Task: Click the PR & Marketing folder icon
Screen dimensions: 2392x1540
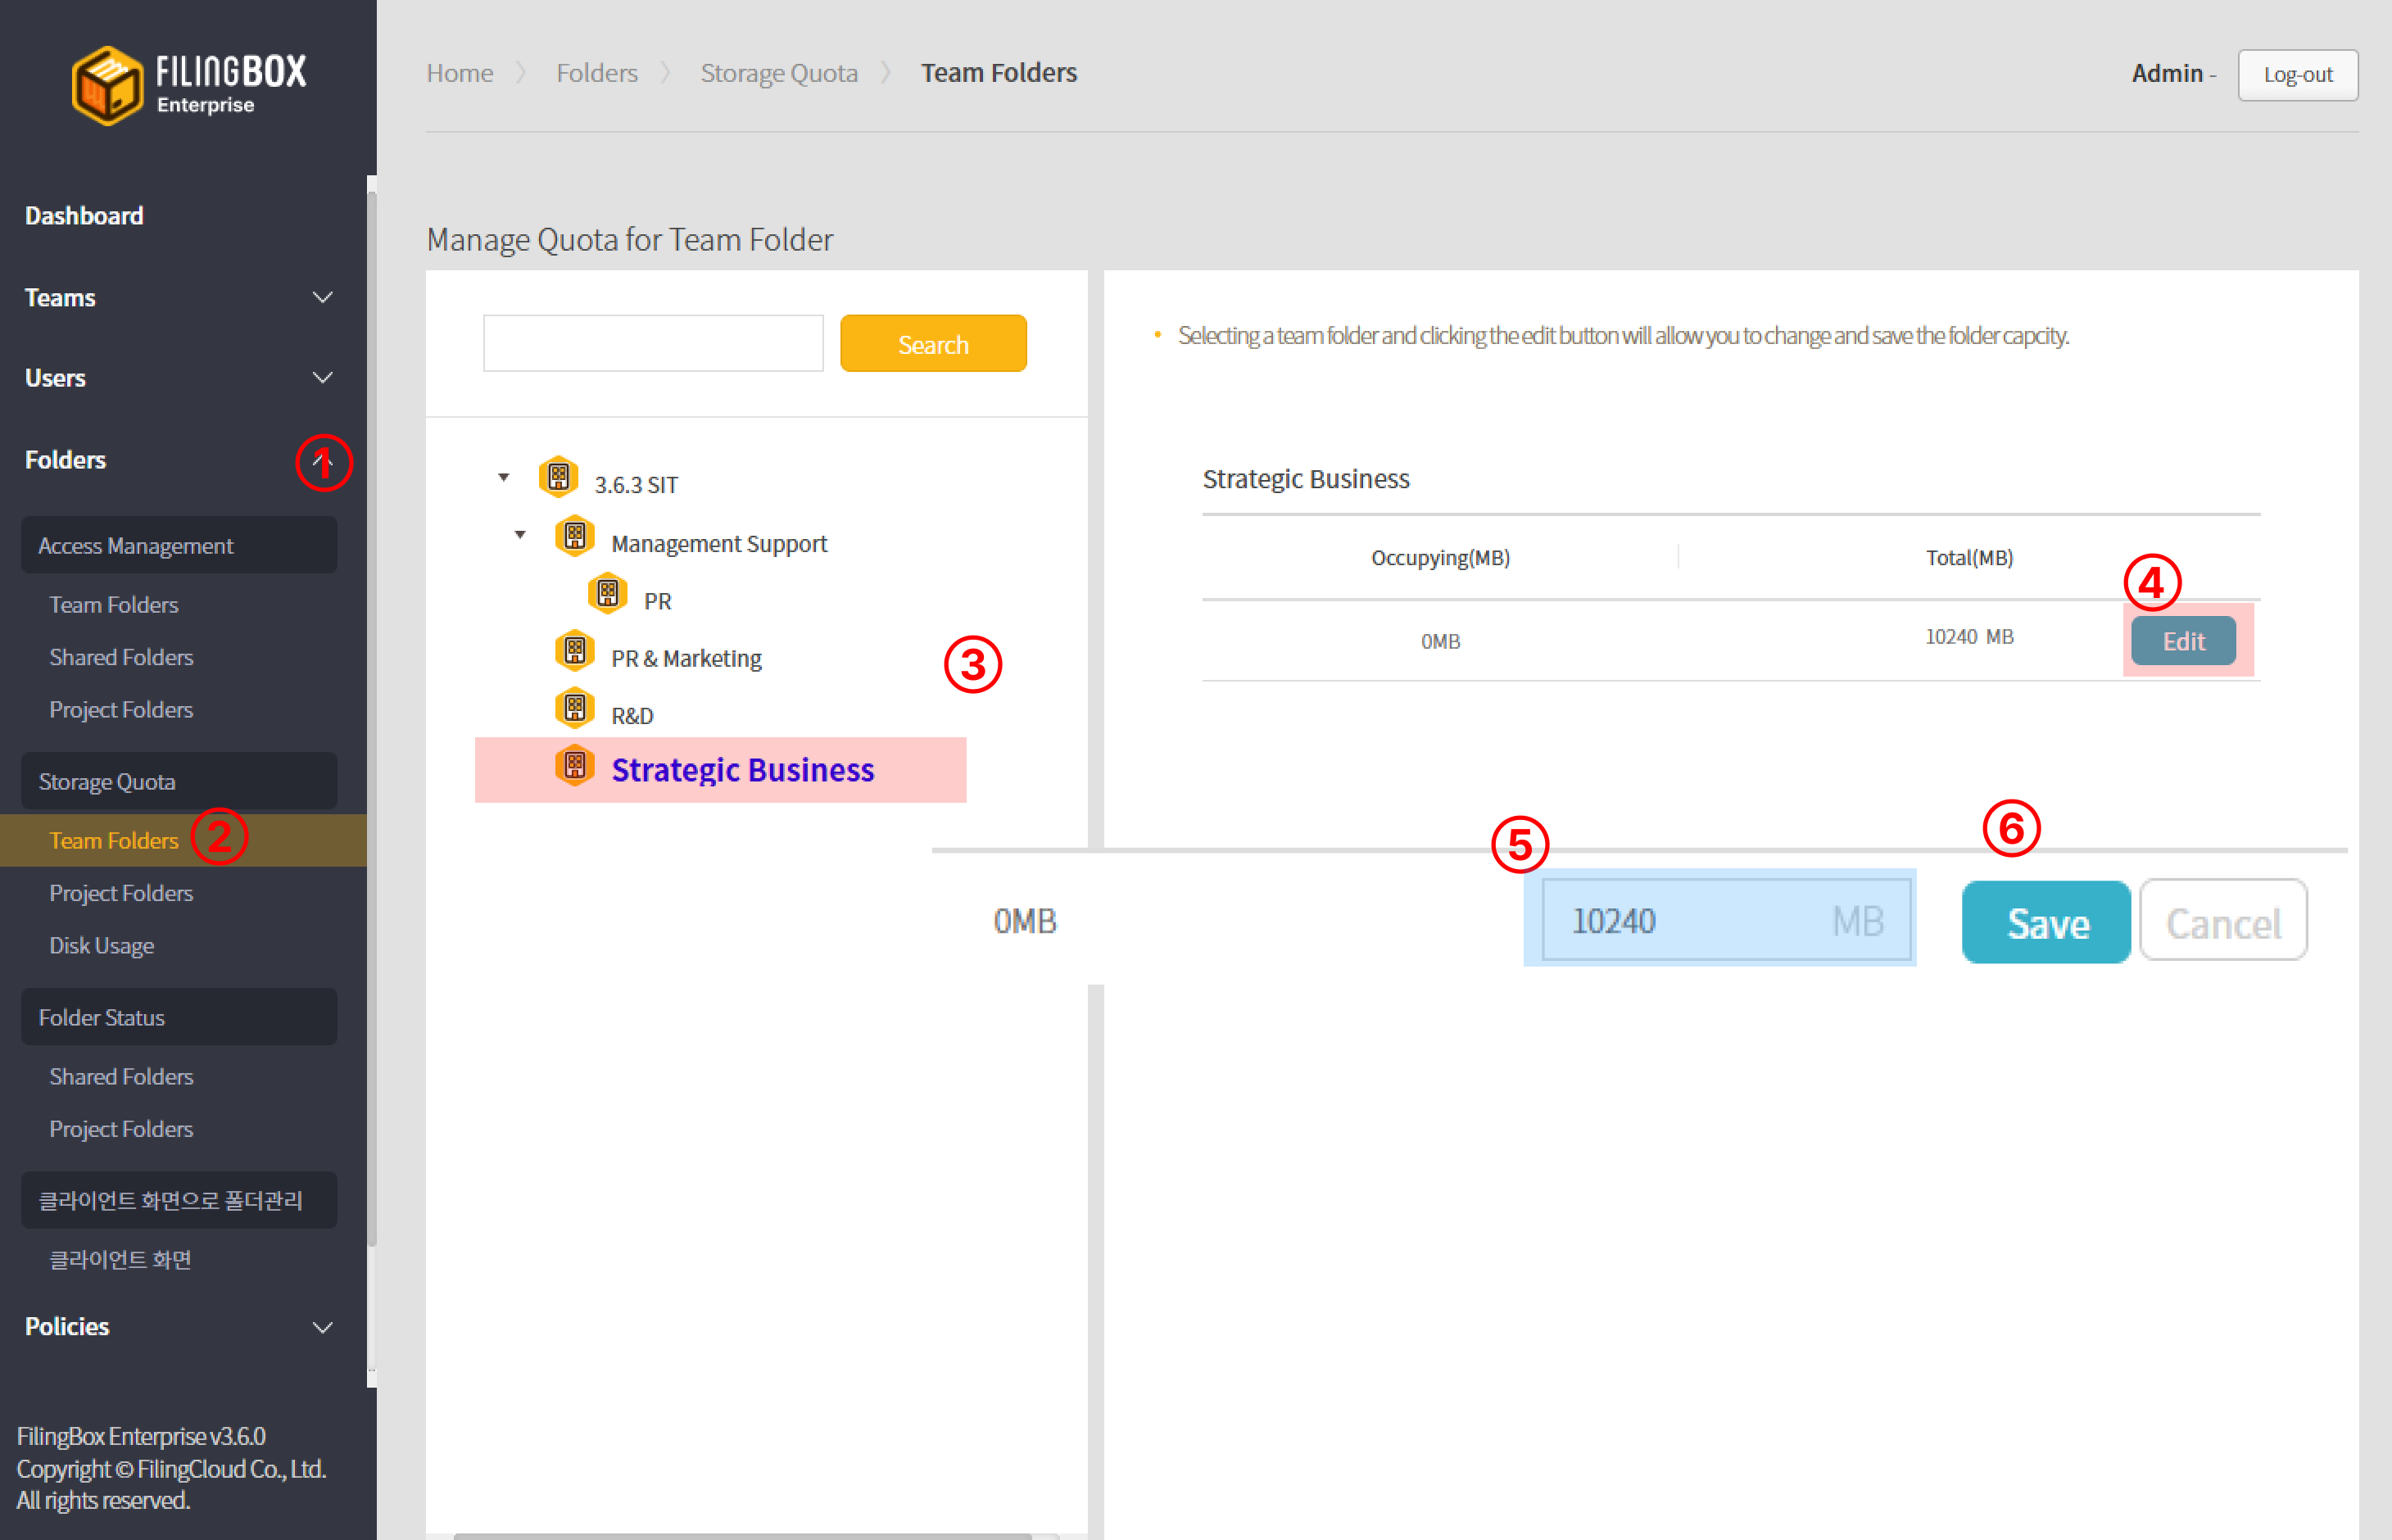Action: pyautogui.click(x=574, y=652)
